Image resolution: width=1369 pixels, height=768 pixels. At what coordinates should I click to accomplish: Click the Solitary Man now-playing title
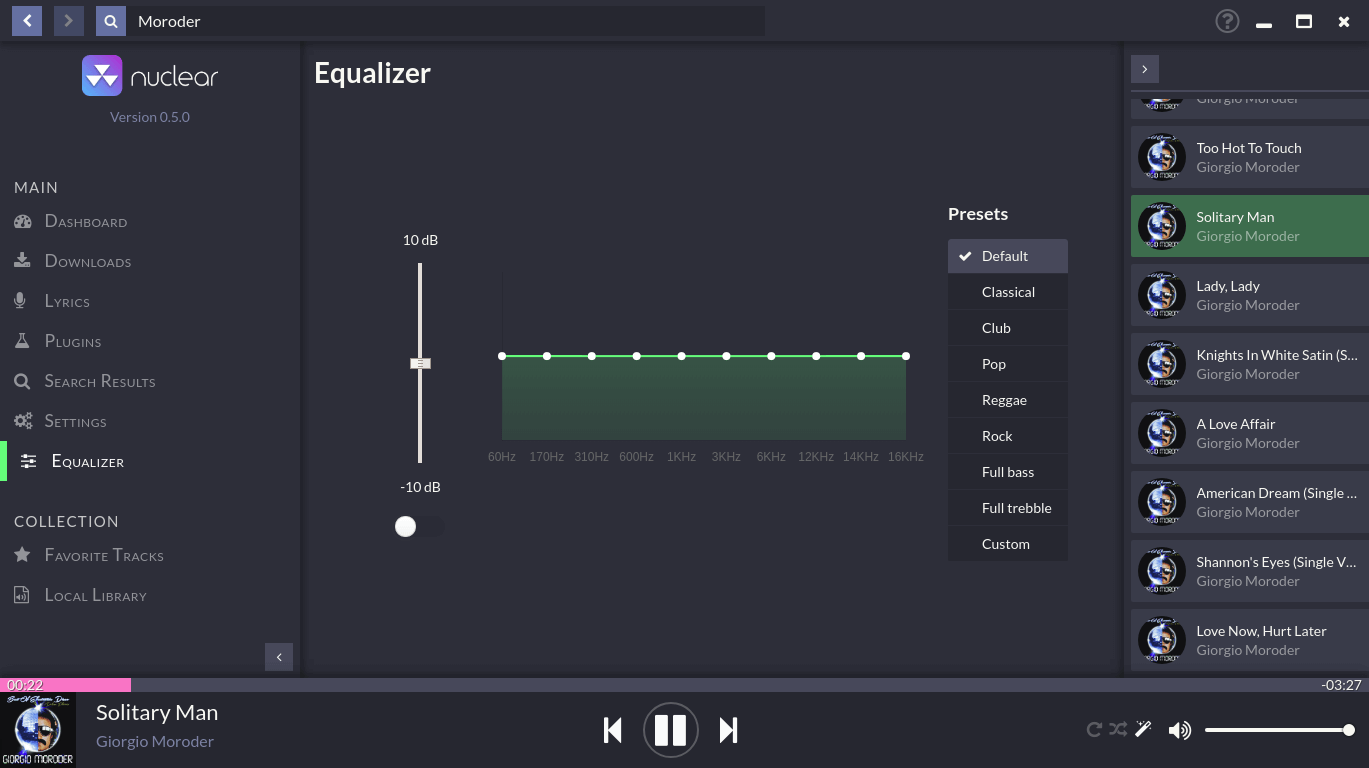click(x=157, y=713)
